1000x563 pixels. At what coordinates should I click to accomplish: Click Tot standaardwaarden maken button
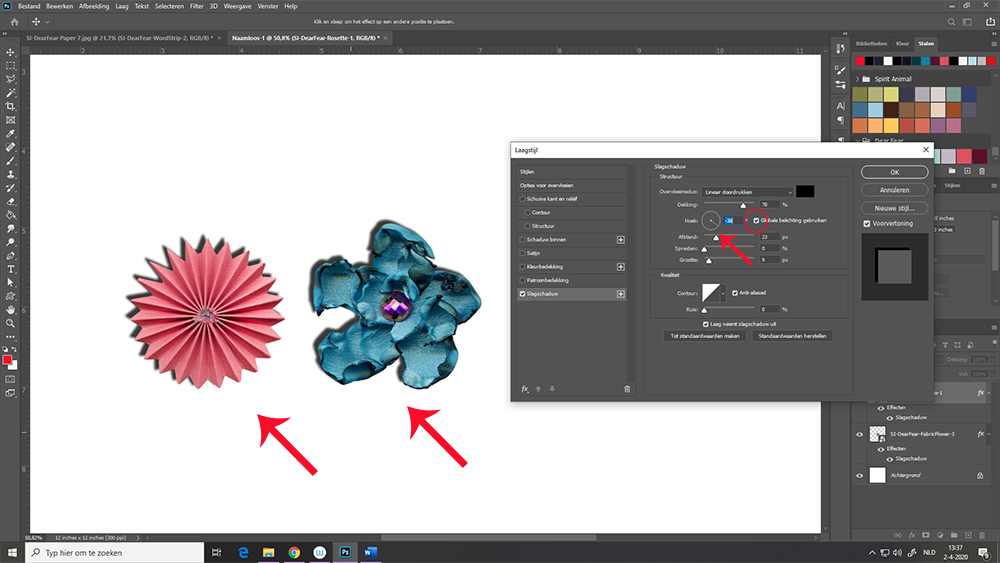click(x=705, y=336)
